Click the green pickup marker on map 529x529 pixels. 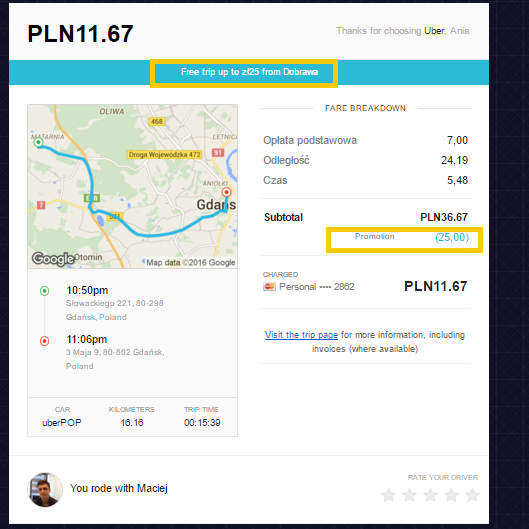38,142
